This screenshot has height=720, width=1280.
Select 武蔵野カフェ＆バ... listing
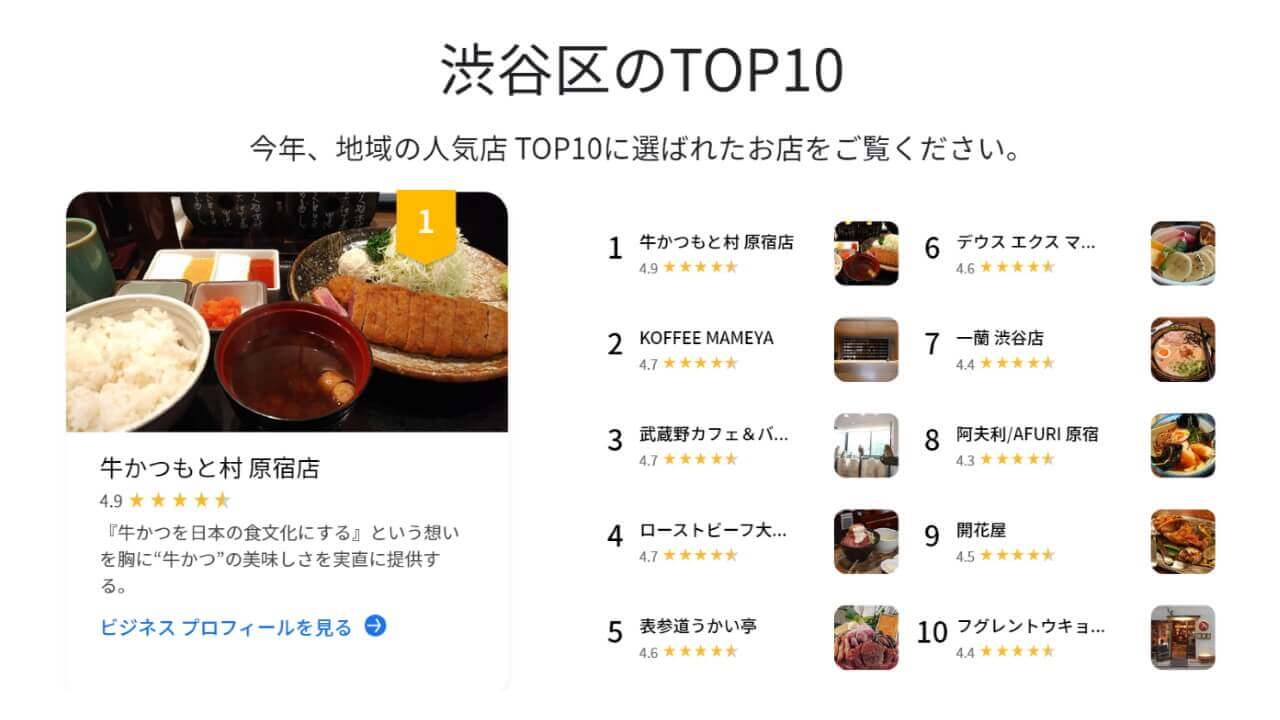[714, 435]
